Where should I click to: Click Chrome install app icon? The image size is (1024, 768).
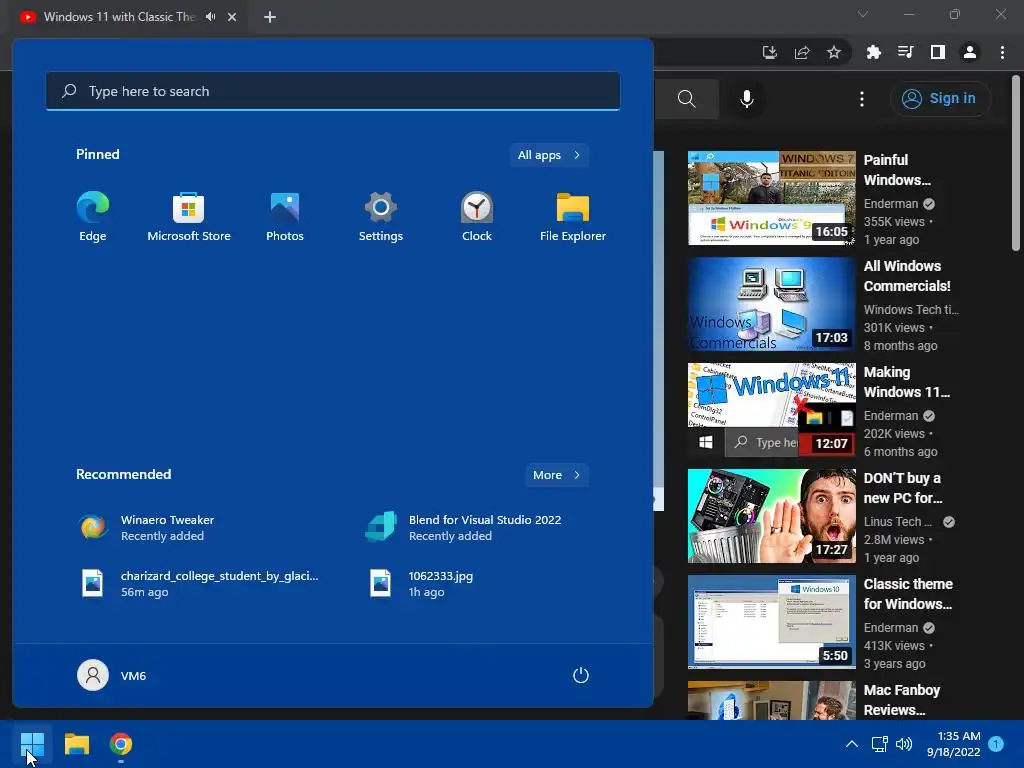[x=770, y=52]
